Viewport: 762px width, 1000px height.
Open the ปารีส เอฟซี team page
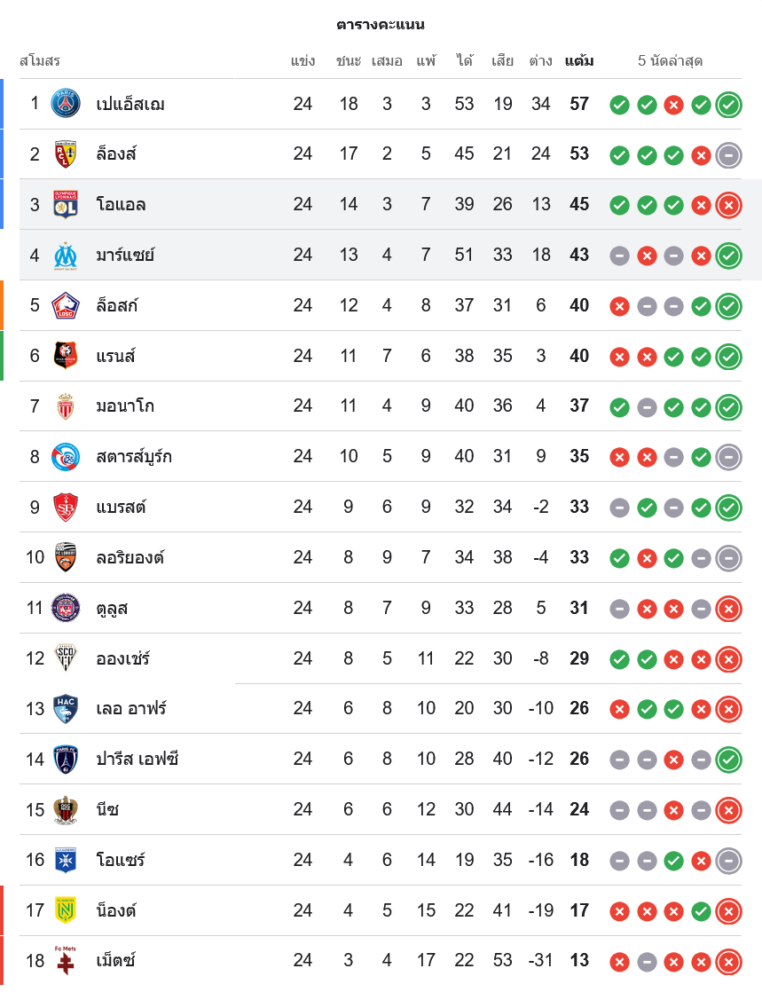138,759
